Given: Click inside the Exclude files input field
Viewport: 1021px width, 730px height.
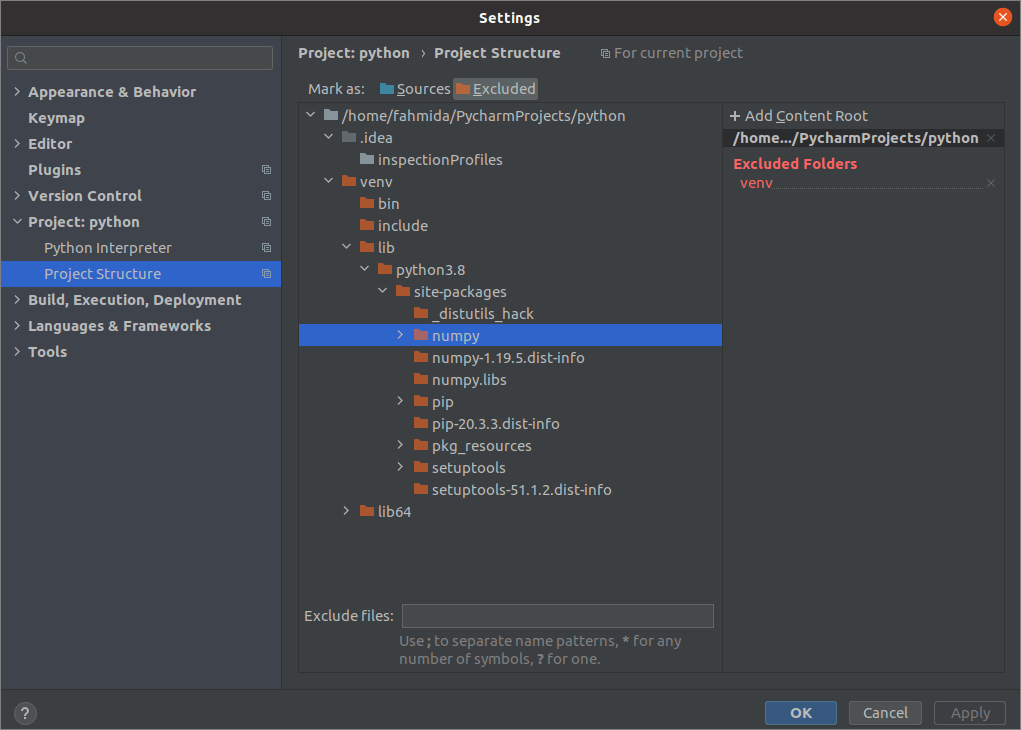Looking at the screenshot, I should tap(557, 615).
